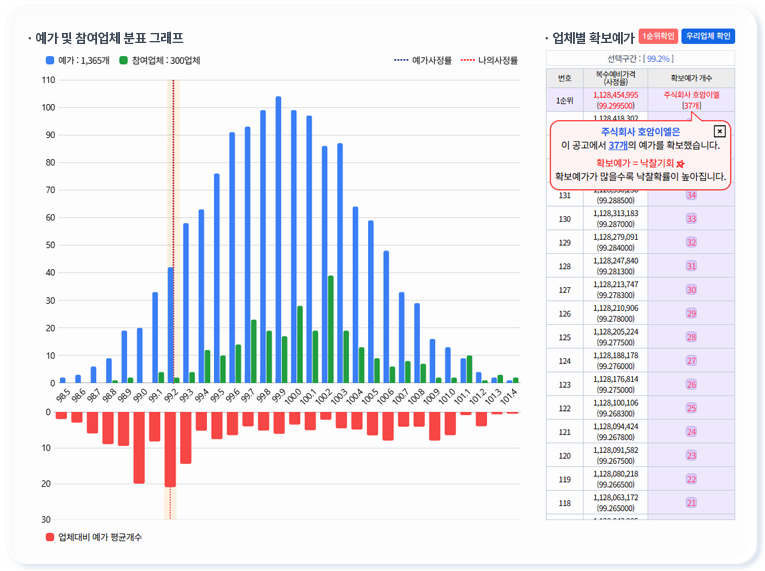Click the 확보예가 개수 column header
765x571 pixels.
691,78
